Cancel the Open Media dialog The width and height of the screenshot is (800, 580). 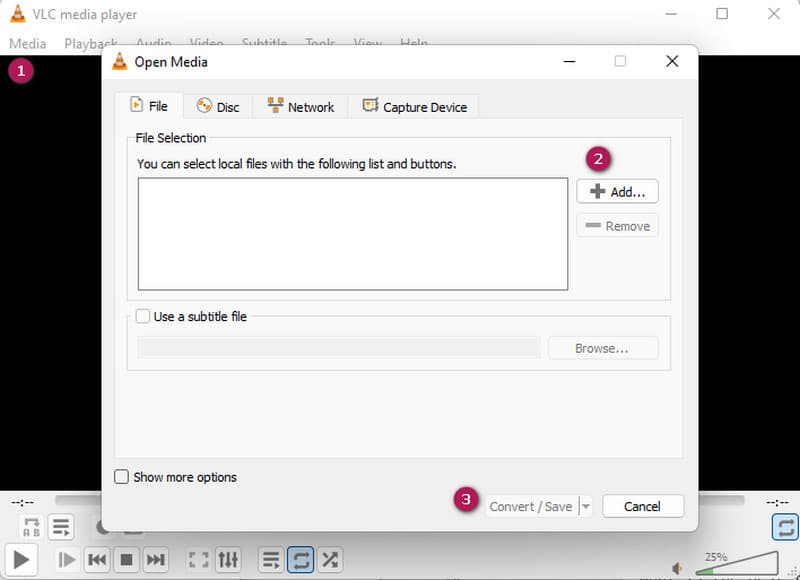coord(643,506)
